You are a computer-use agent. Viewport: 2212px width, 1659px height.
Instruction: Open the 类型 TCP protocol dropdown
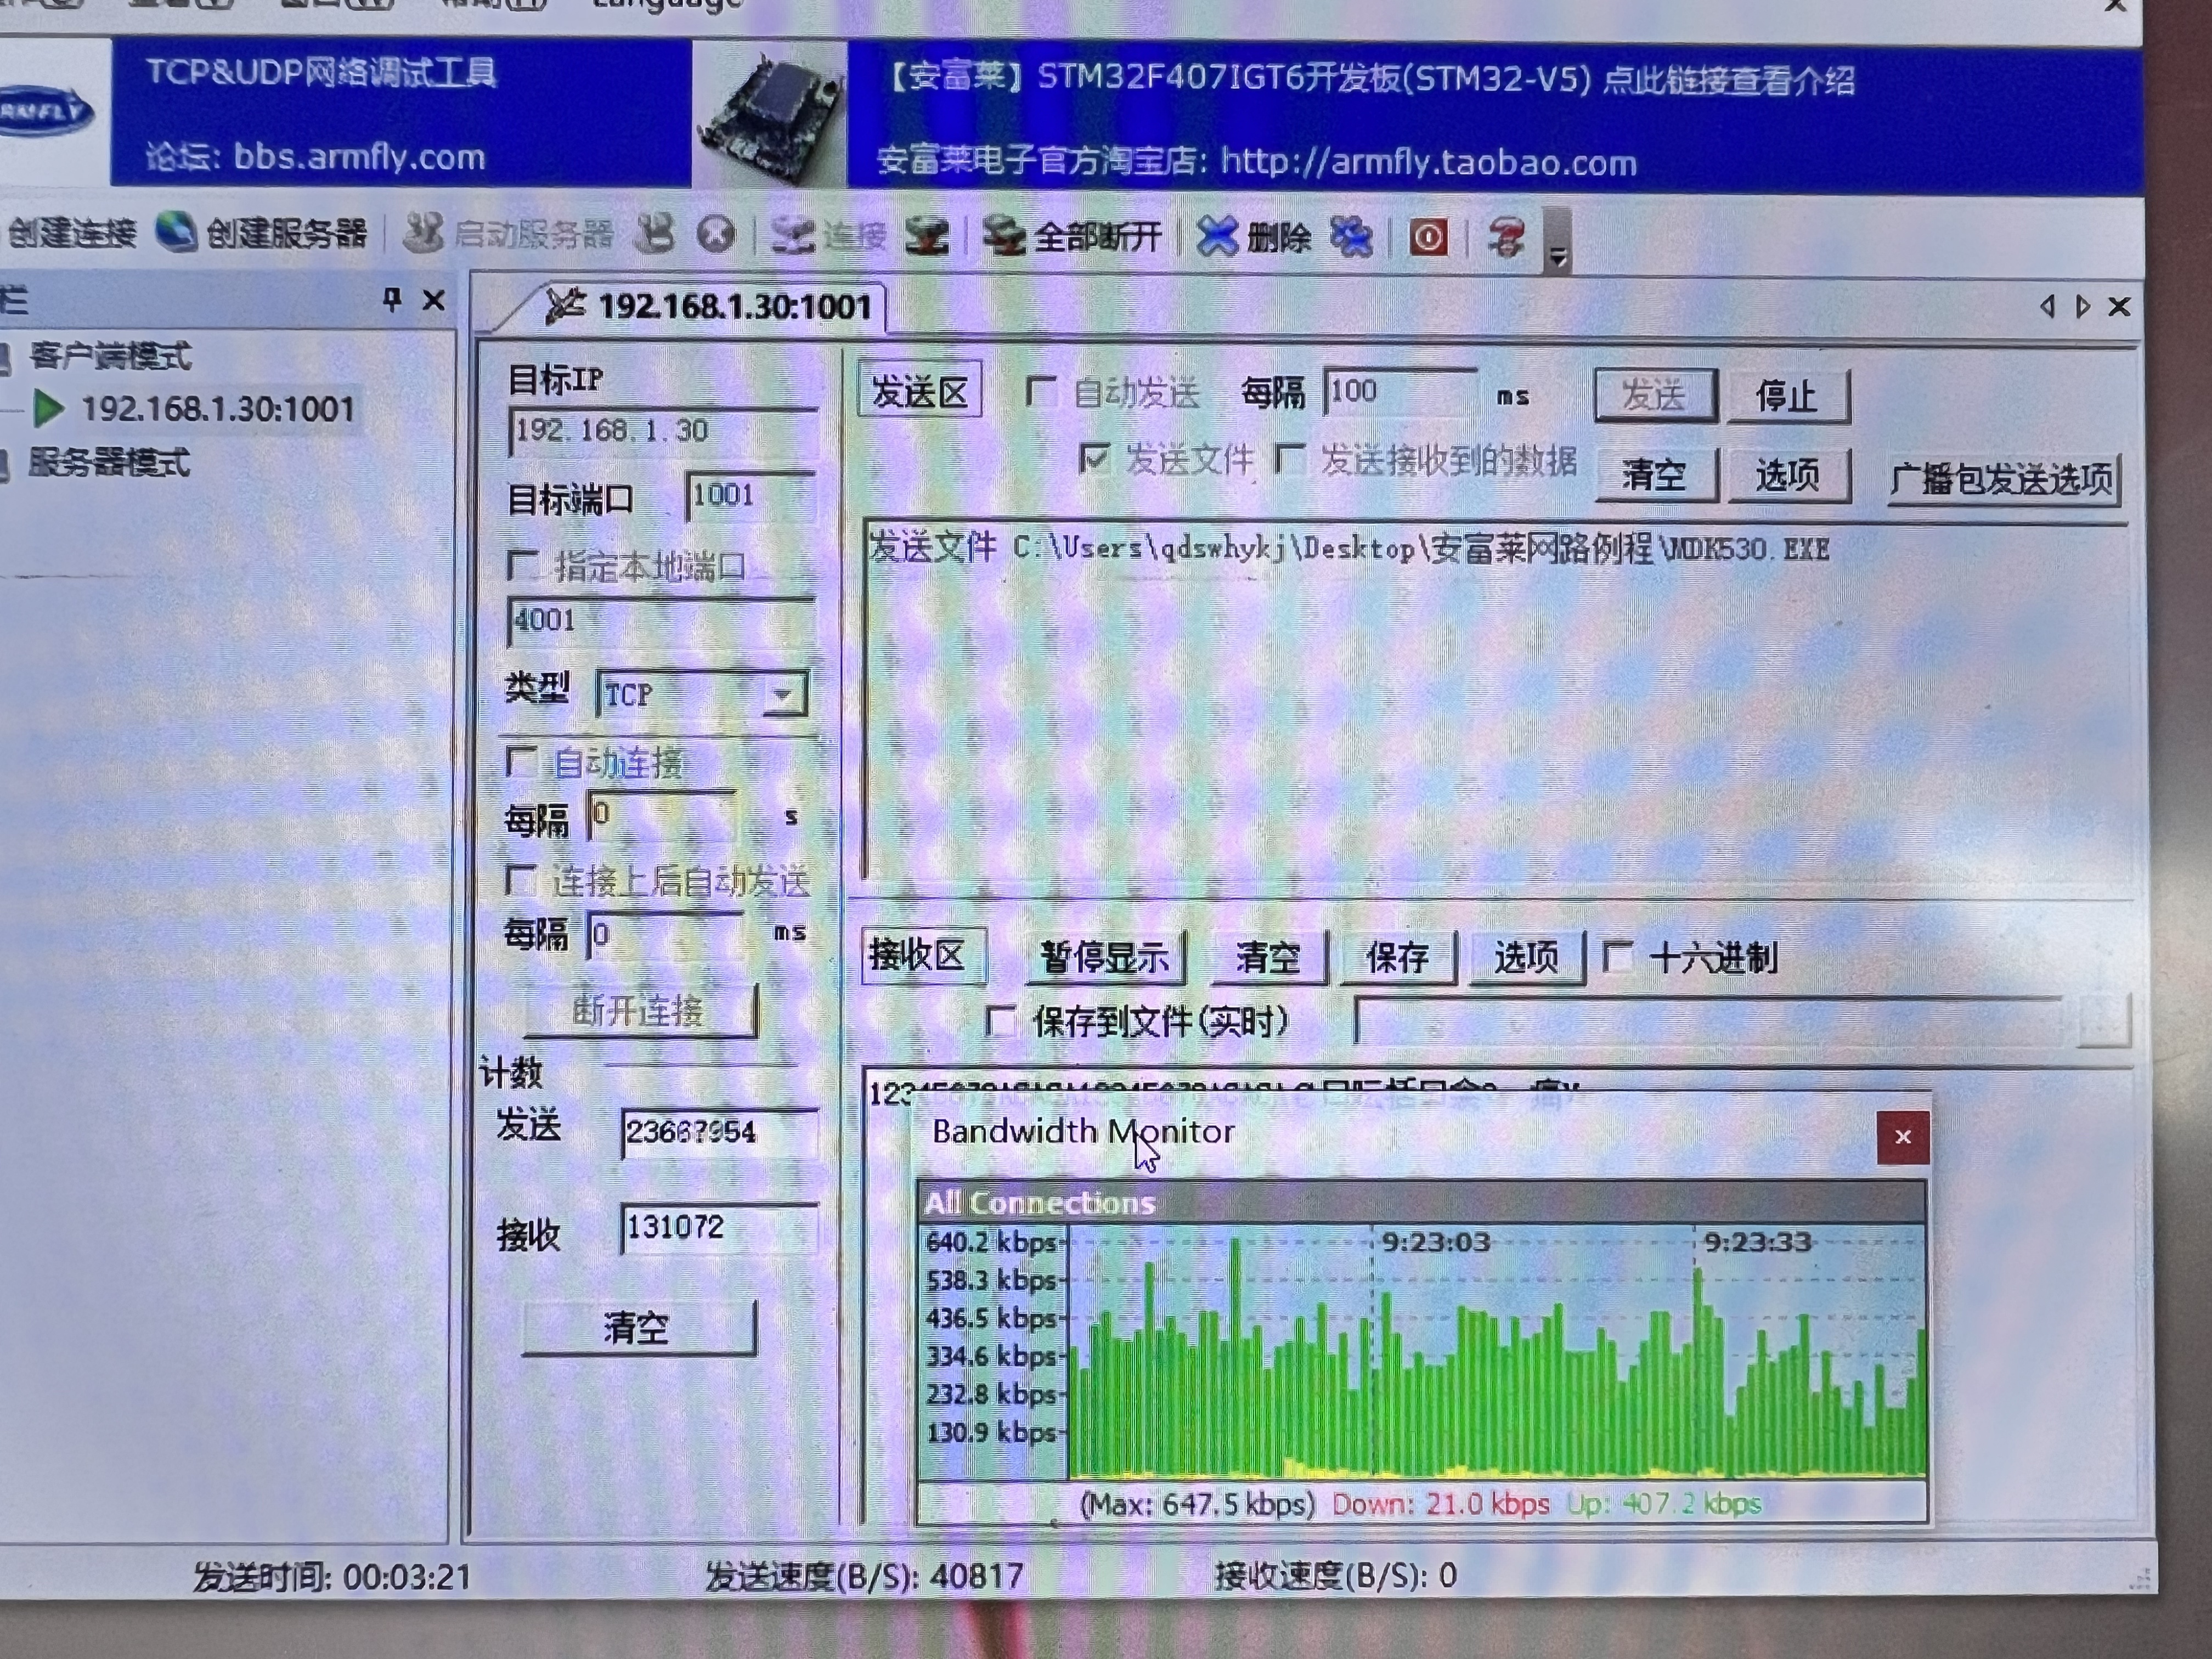[x=784, y=694]
